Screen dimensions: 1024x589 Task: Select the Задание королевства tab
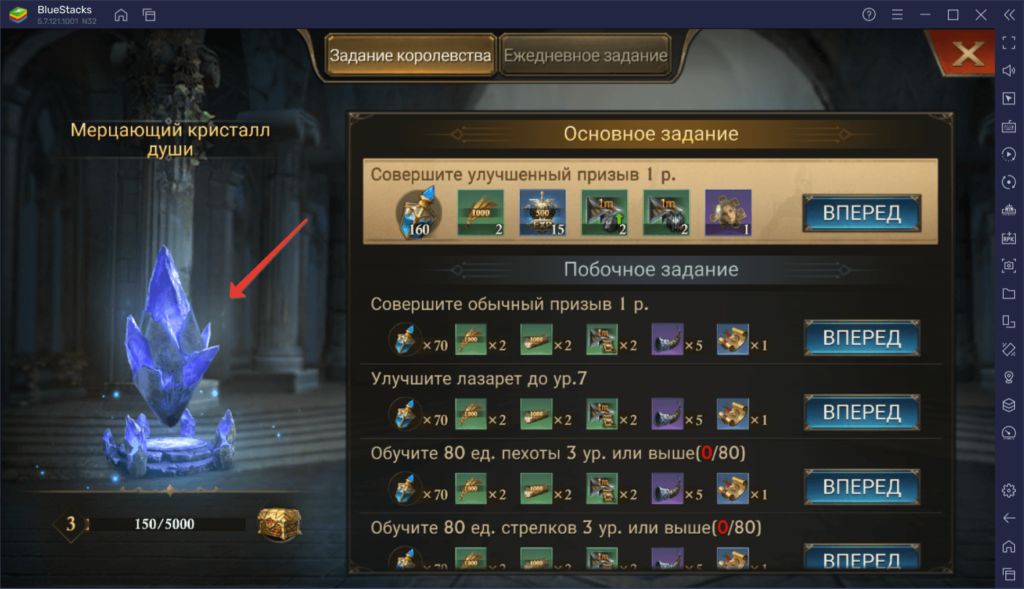point(410,56)
